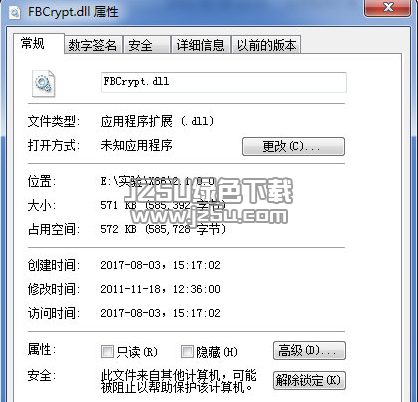This screenshot has height=402, width=418.
Task: Click the 未知应用程序 text
Action: pyautogui.click(x=137, y=145)
